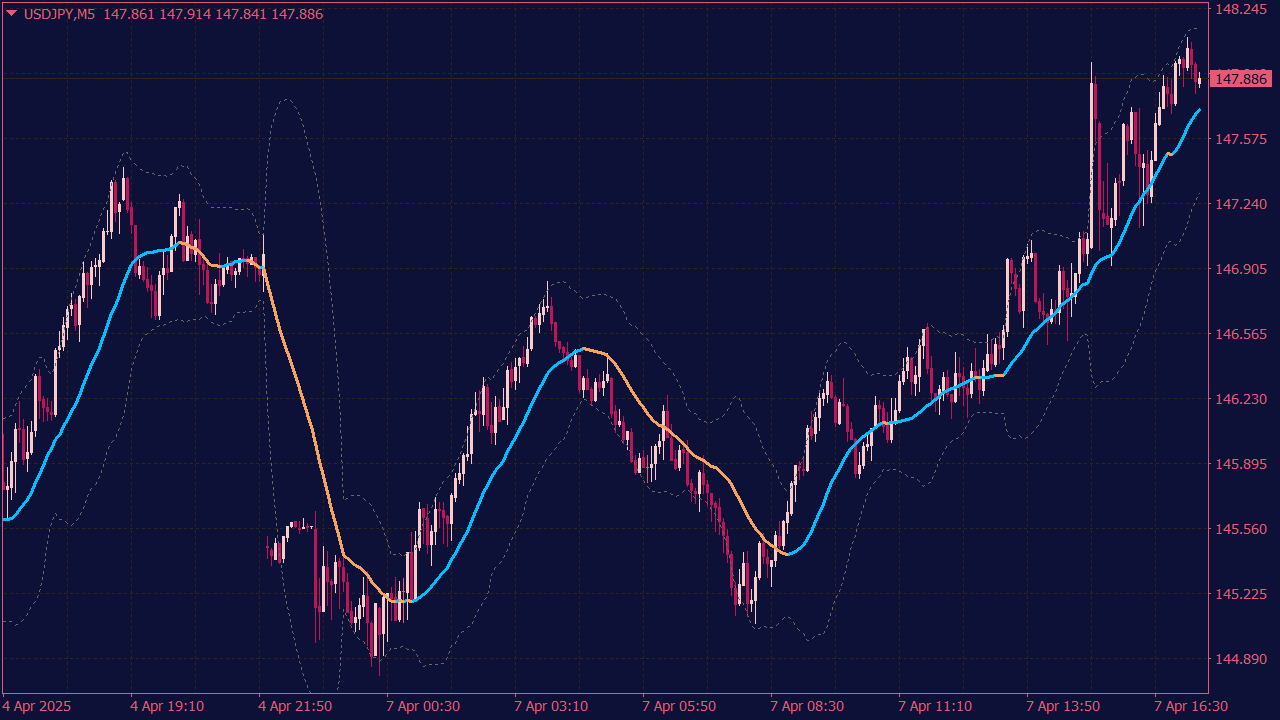Click the 146.565 price axis label
The image size is (1280, 720).
(x=1240, y=334)
